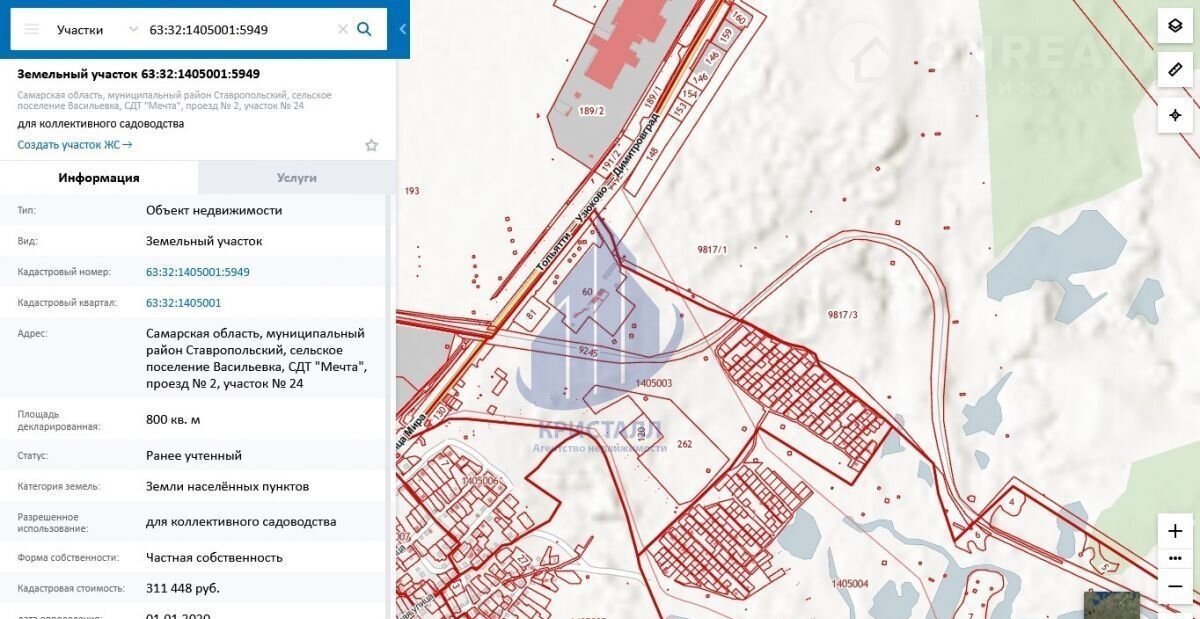This screenshot has height=619, width=1200.
Task: Open the map layers panel
Action: [1175, 26]
